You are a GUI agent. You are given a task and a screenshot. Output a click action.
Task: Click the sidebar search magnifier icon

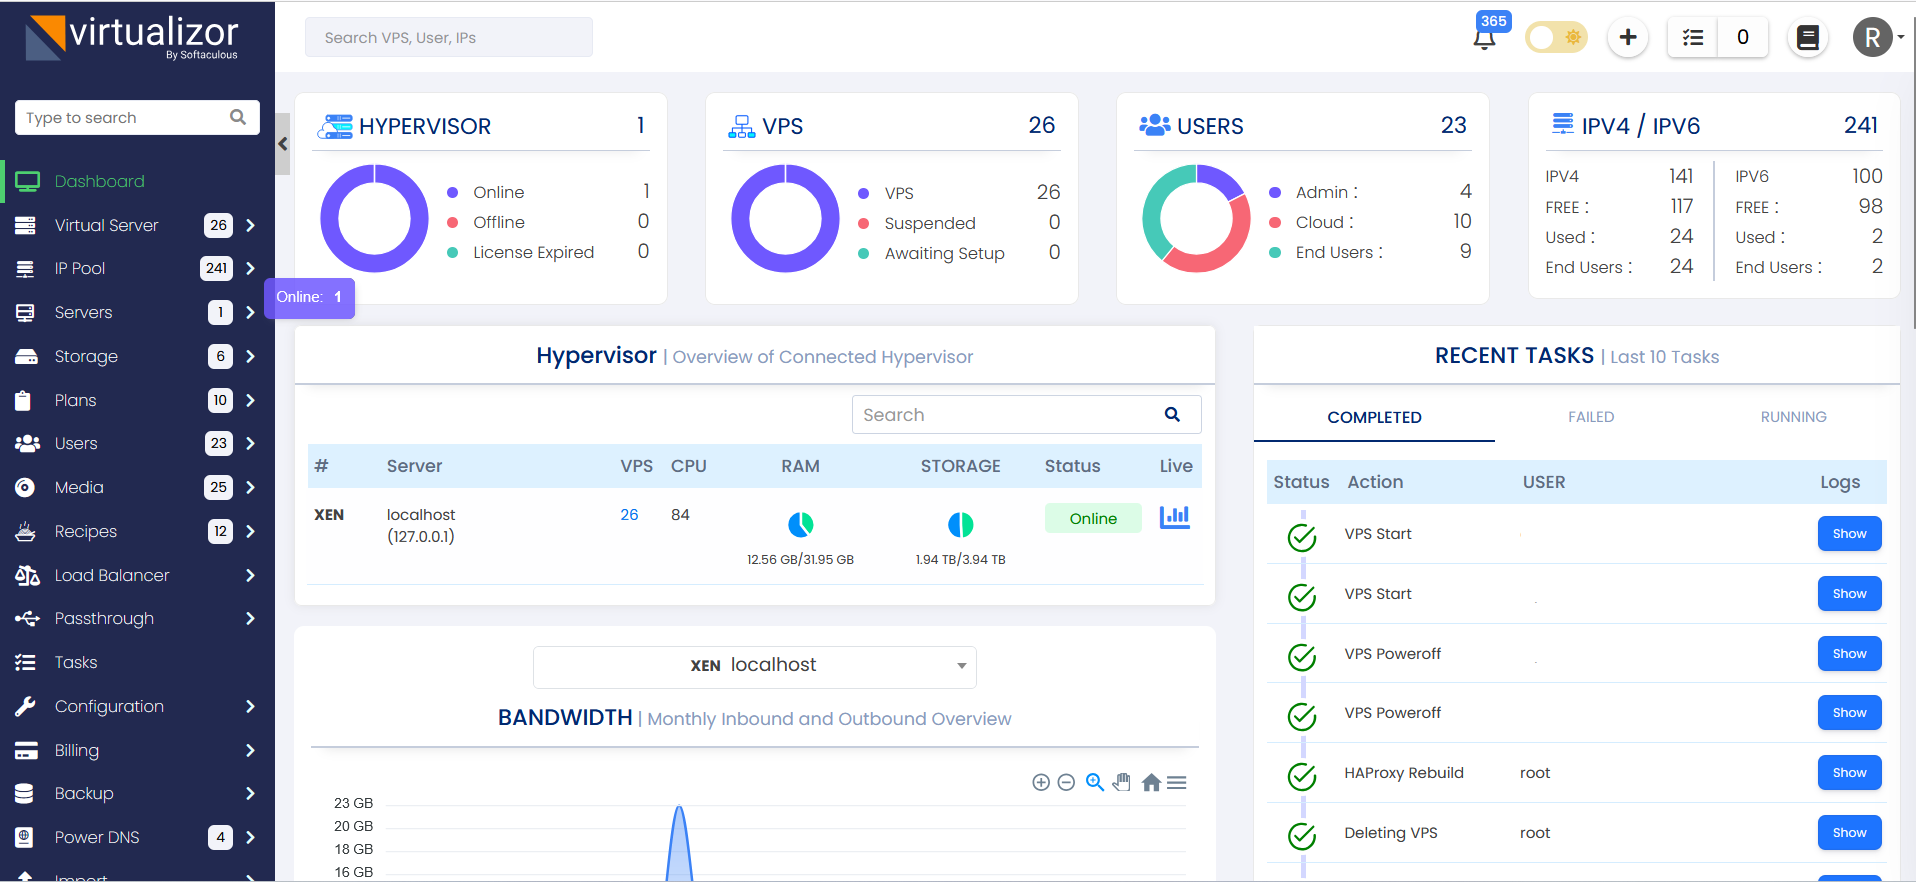(238, 117)
